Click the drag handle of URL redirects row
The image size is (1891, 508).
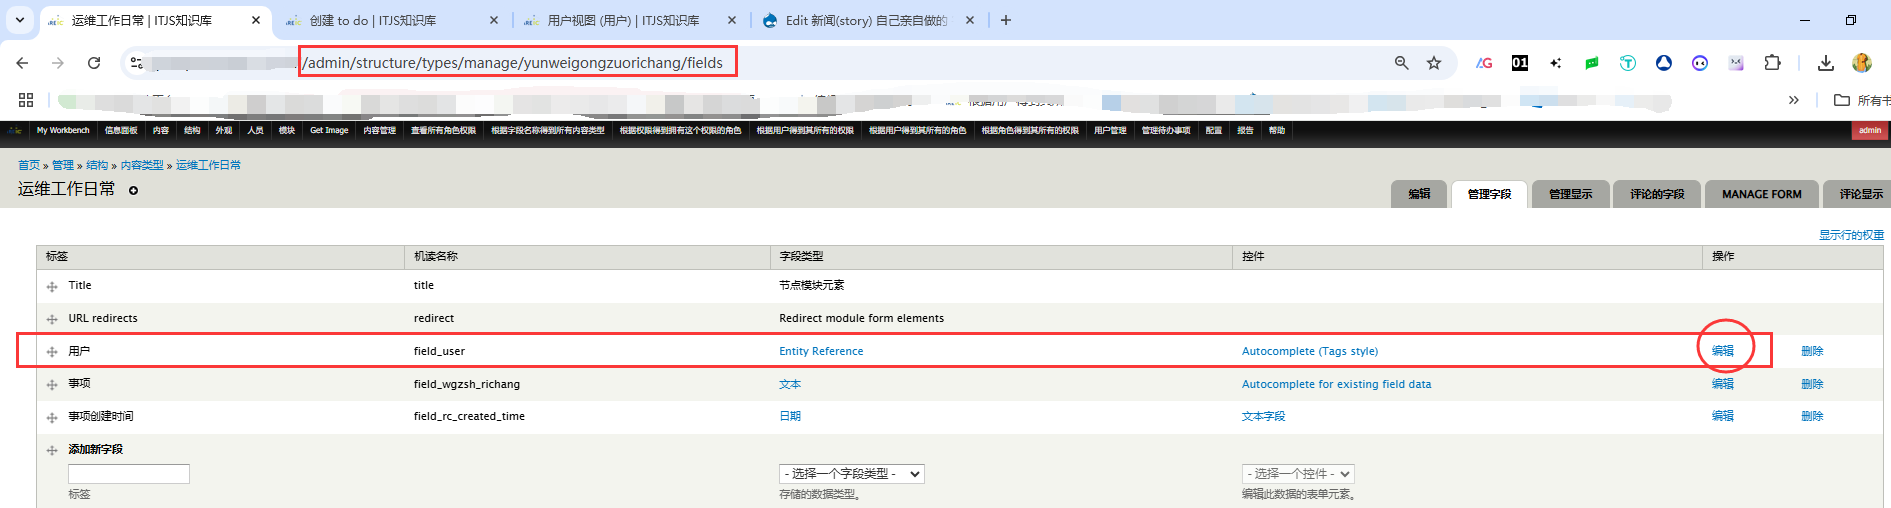click(x=52, y=319)
